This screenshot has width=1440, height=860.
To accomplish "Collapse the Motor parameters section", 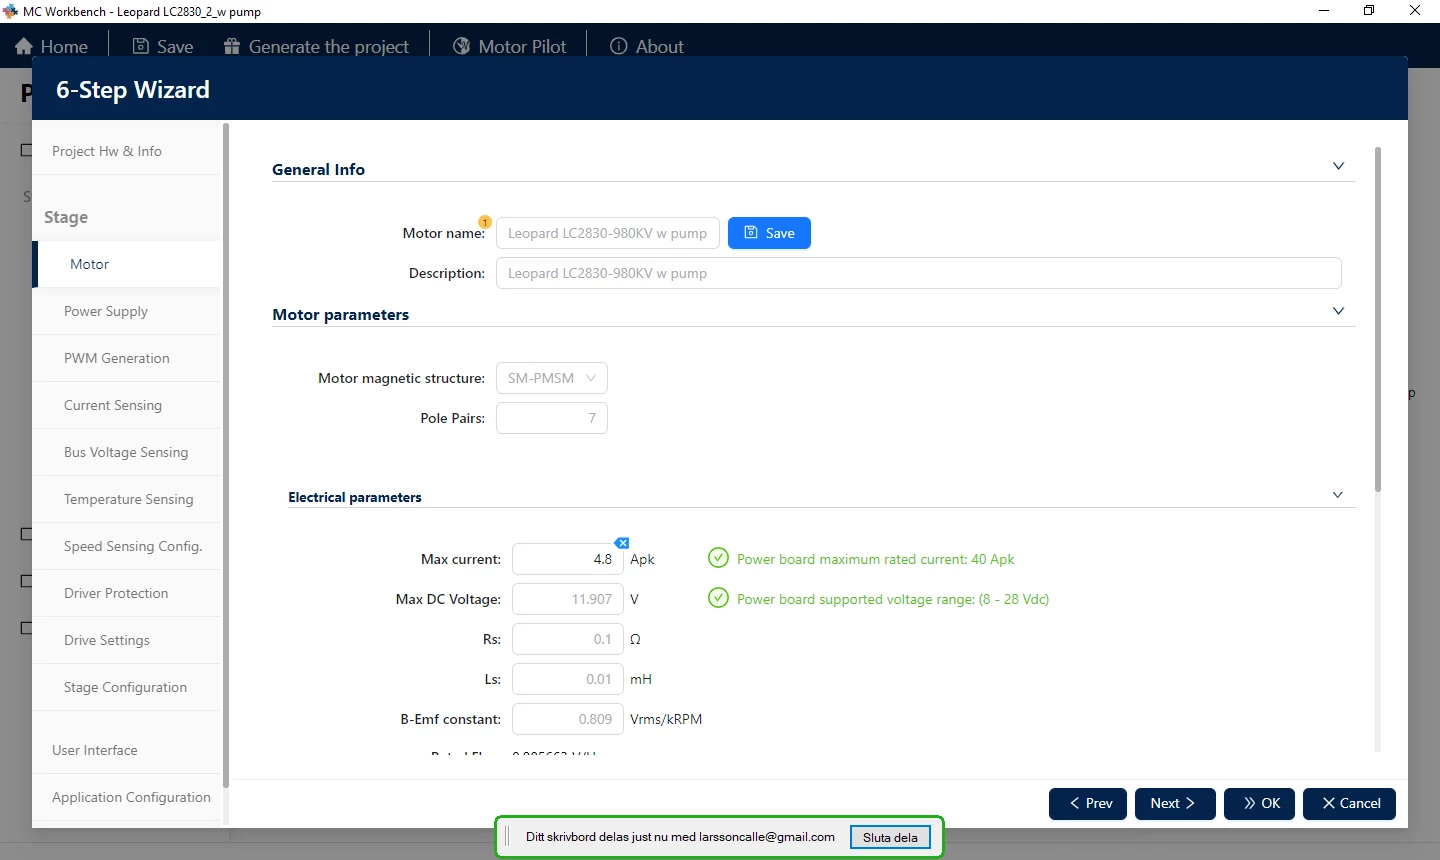I will 1338,311.
